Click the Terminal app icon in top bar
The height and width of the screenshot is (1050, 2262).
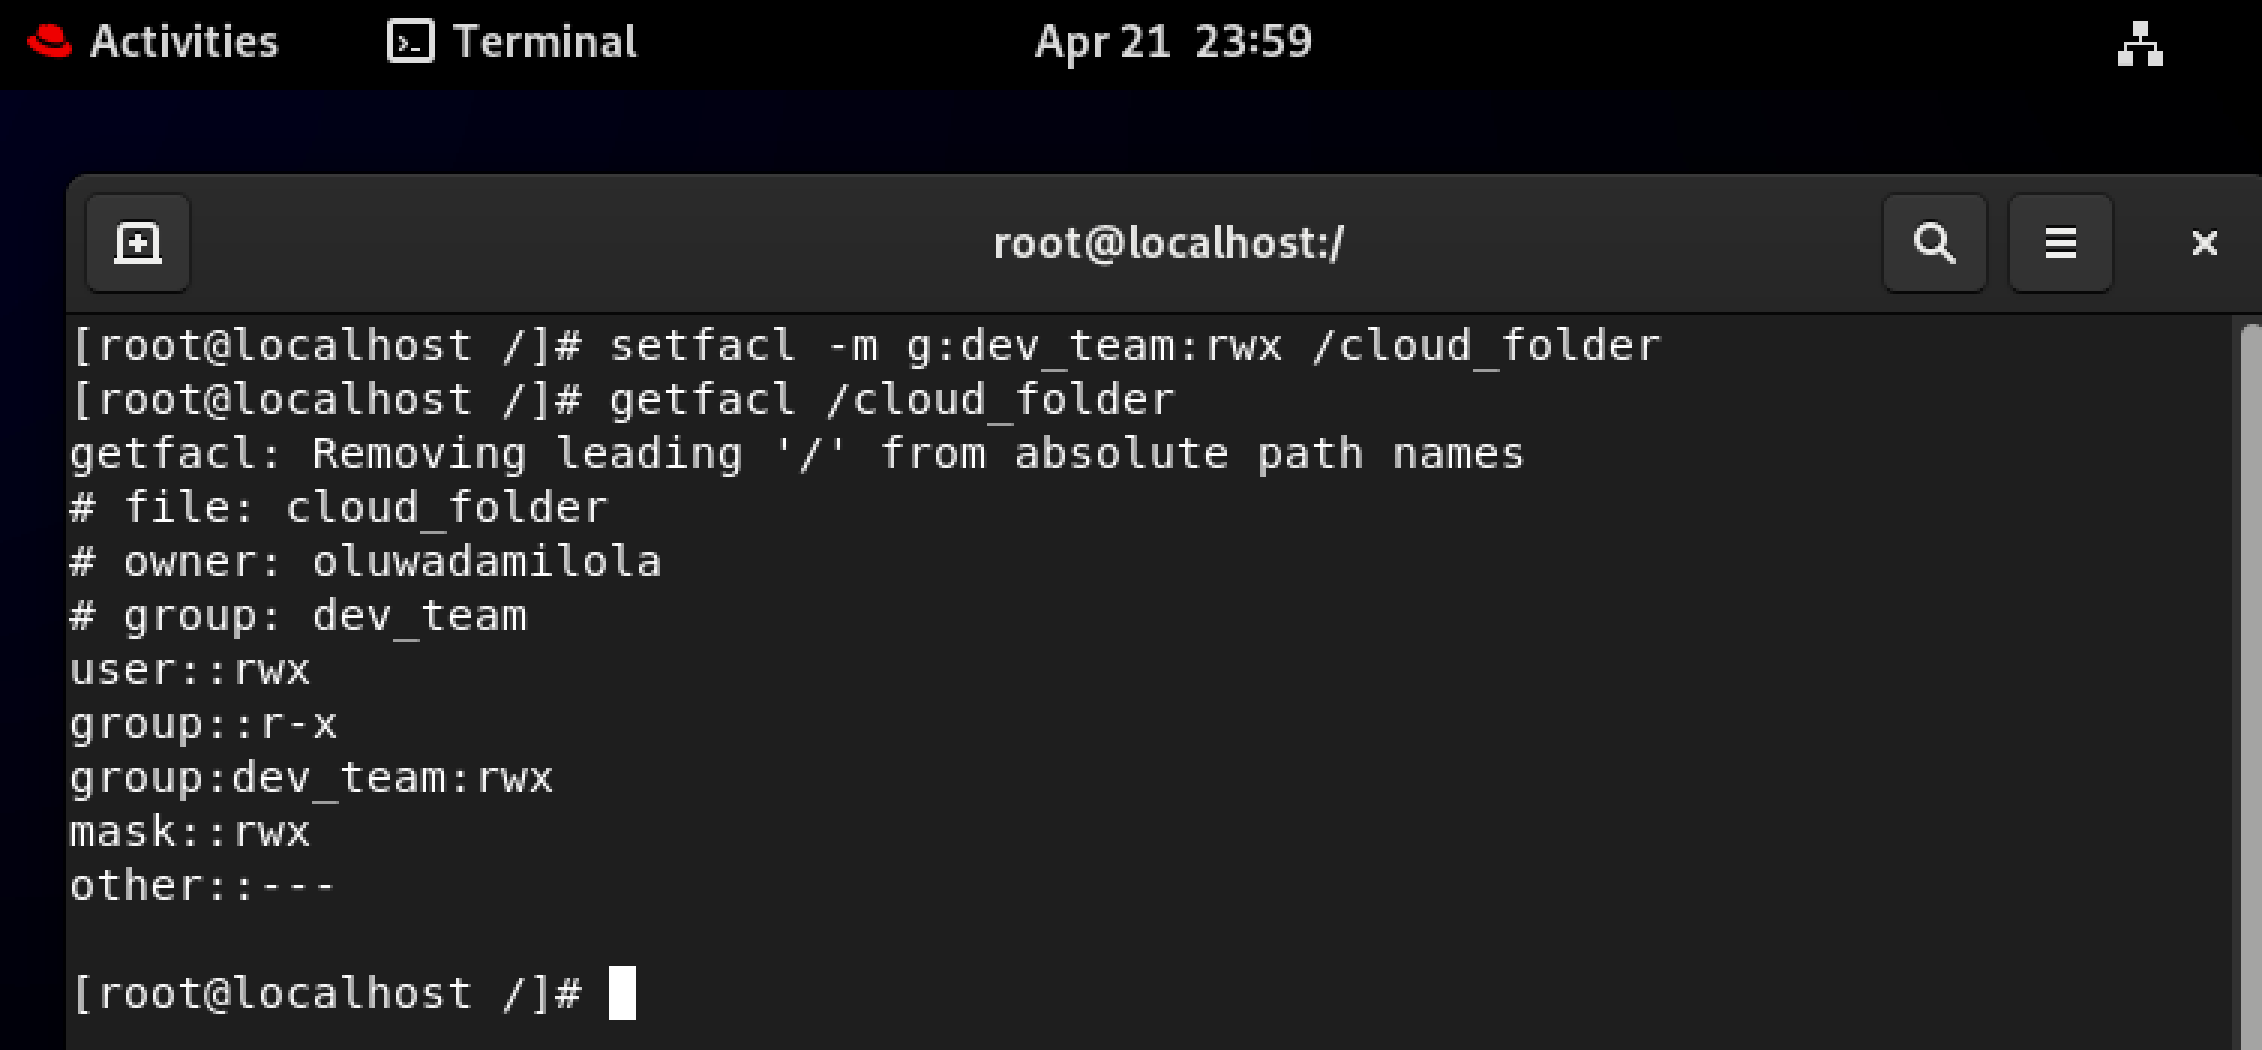(410, 42)
